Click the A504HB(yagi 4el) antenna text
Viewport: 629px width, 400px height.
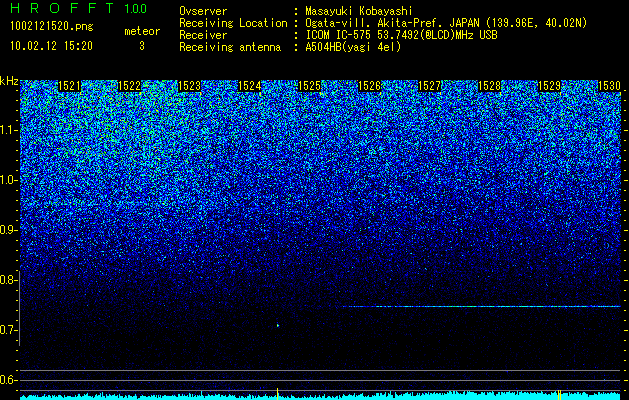click(353, 47)
